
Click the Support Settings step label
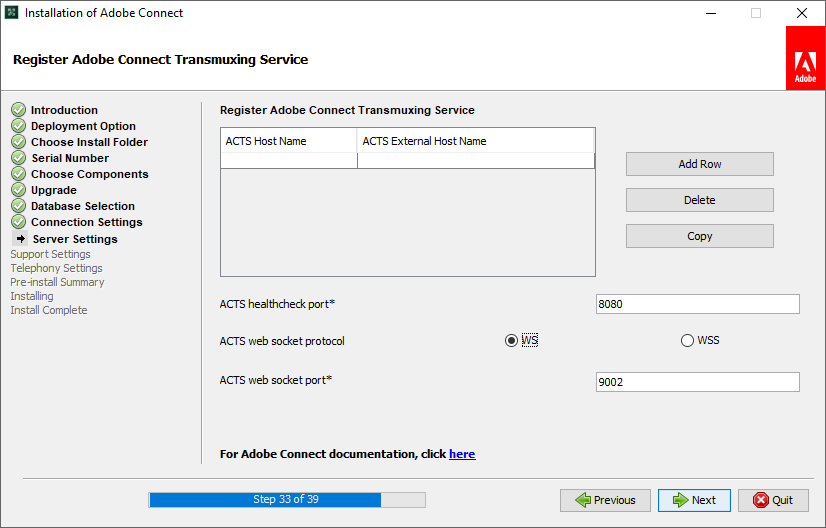(51, 254)
